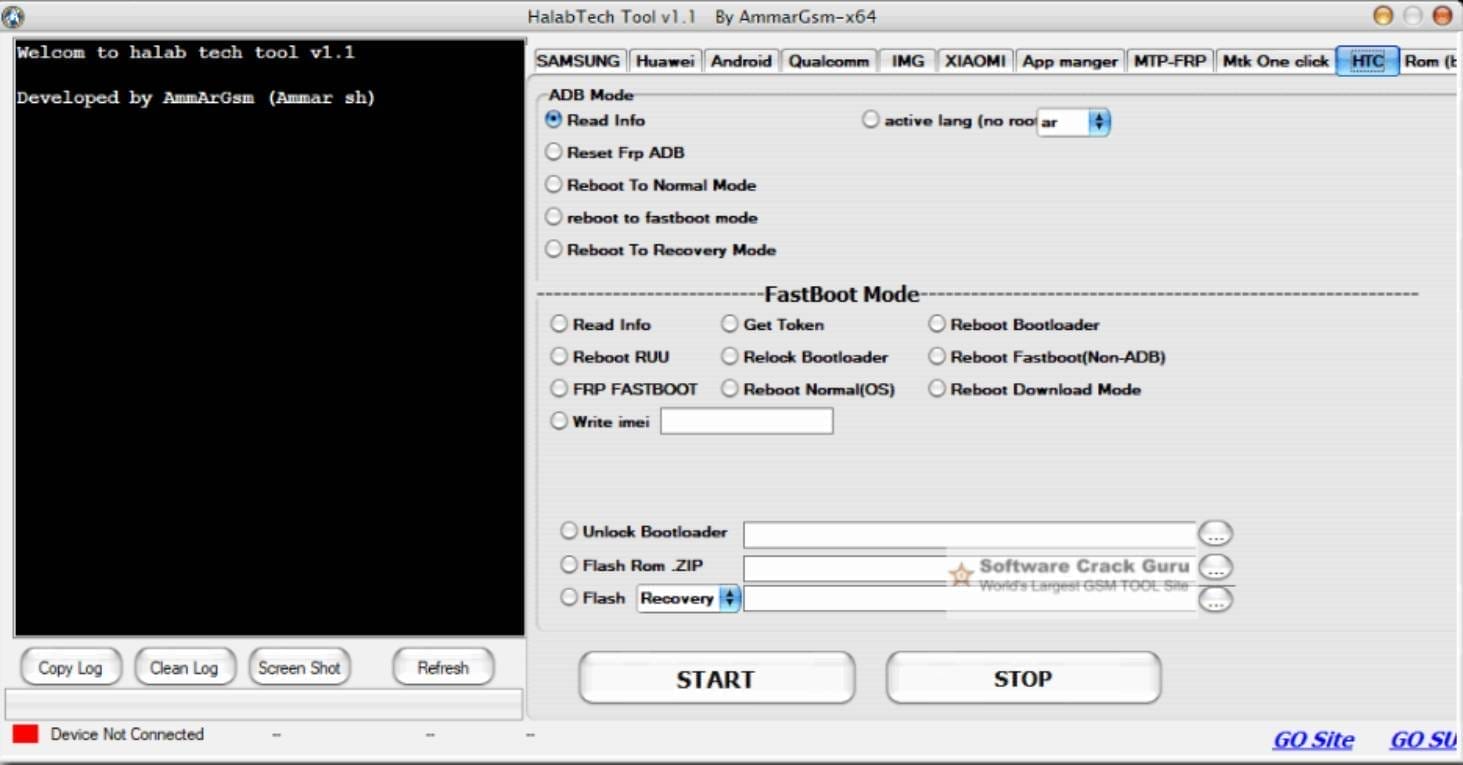Browse for a Flash Rom .ZIP file
The height and width of the screenshot is (765, 1463).
coord(1215,566)
